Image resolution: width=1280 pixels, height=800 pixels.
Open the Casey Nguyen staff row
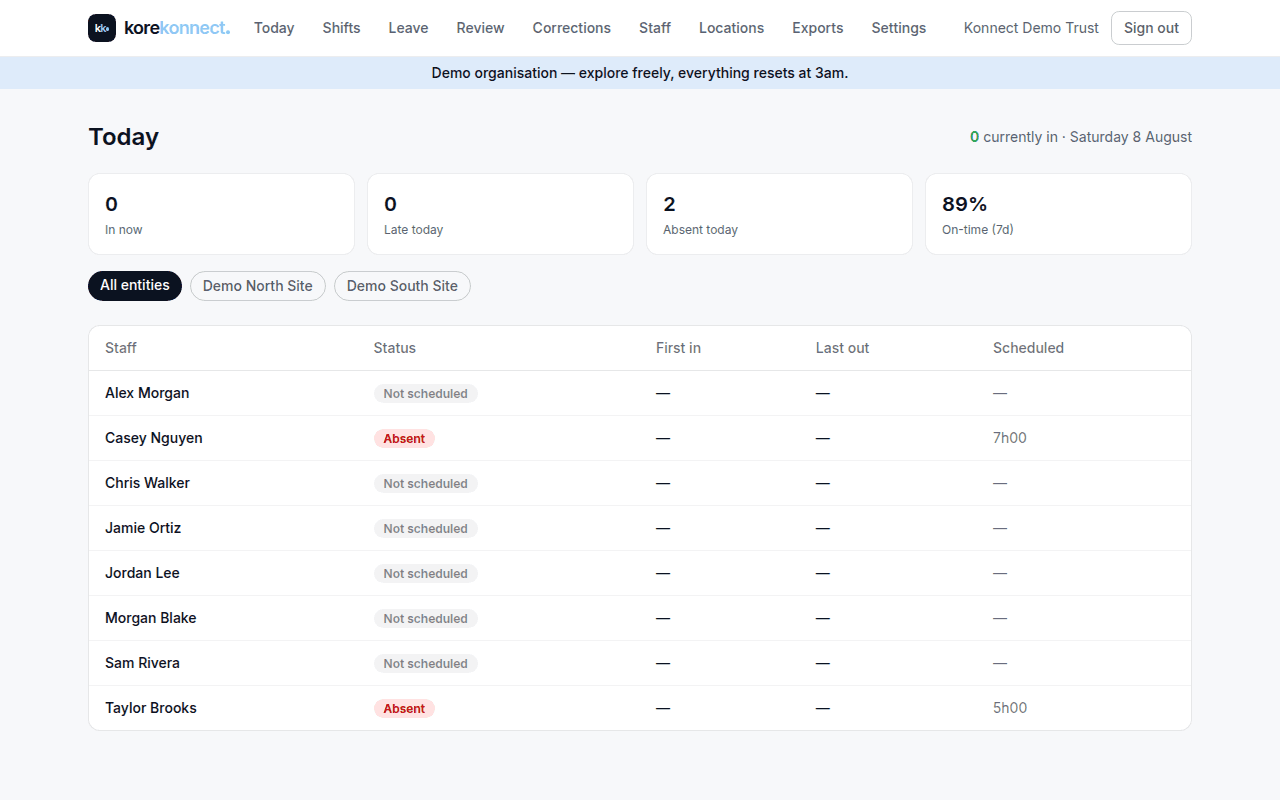[640, 438]
